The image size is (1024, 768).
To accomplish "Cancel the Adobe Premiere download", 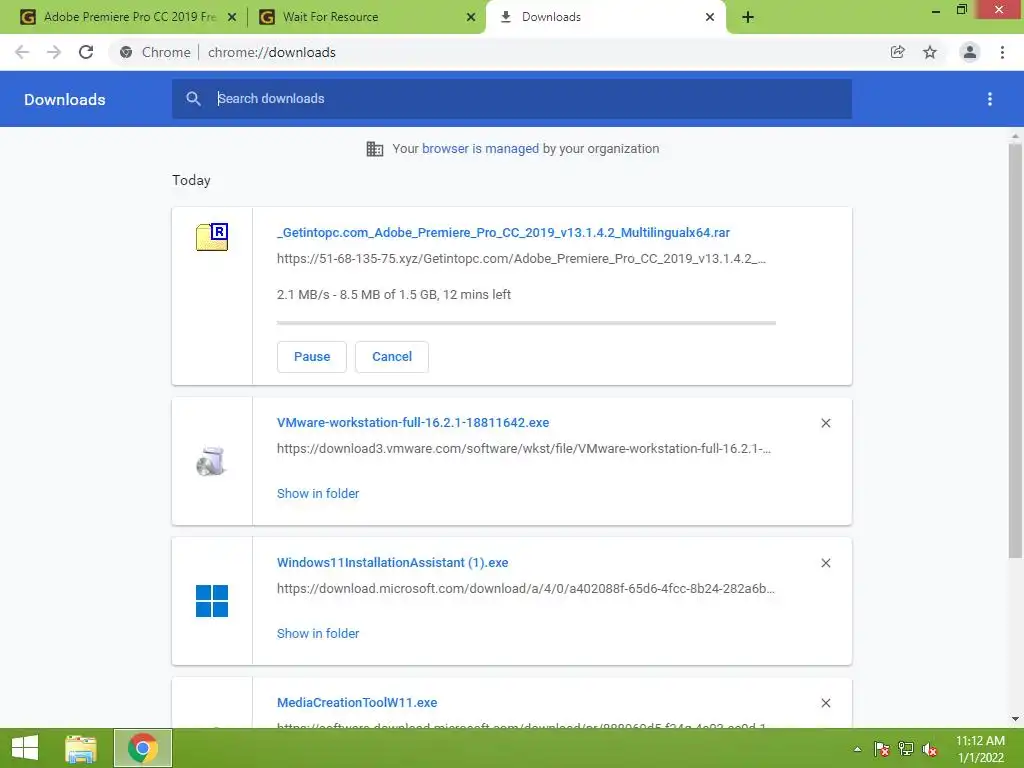I will pyautogui.click(x=392, y=357).
